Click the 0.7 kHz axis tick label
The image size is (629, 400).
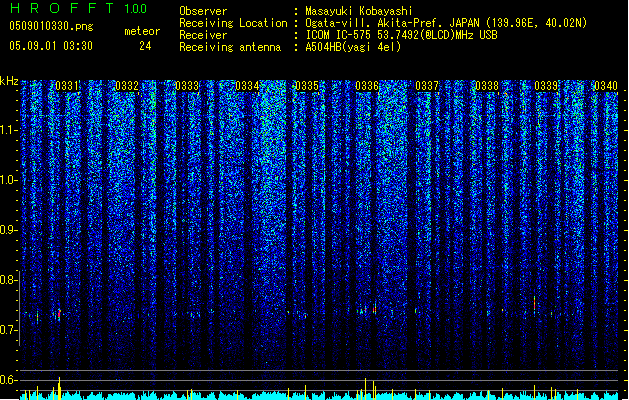[8, 330]
